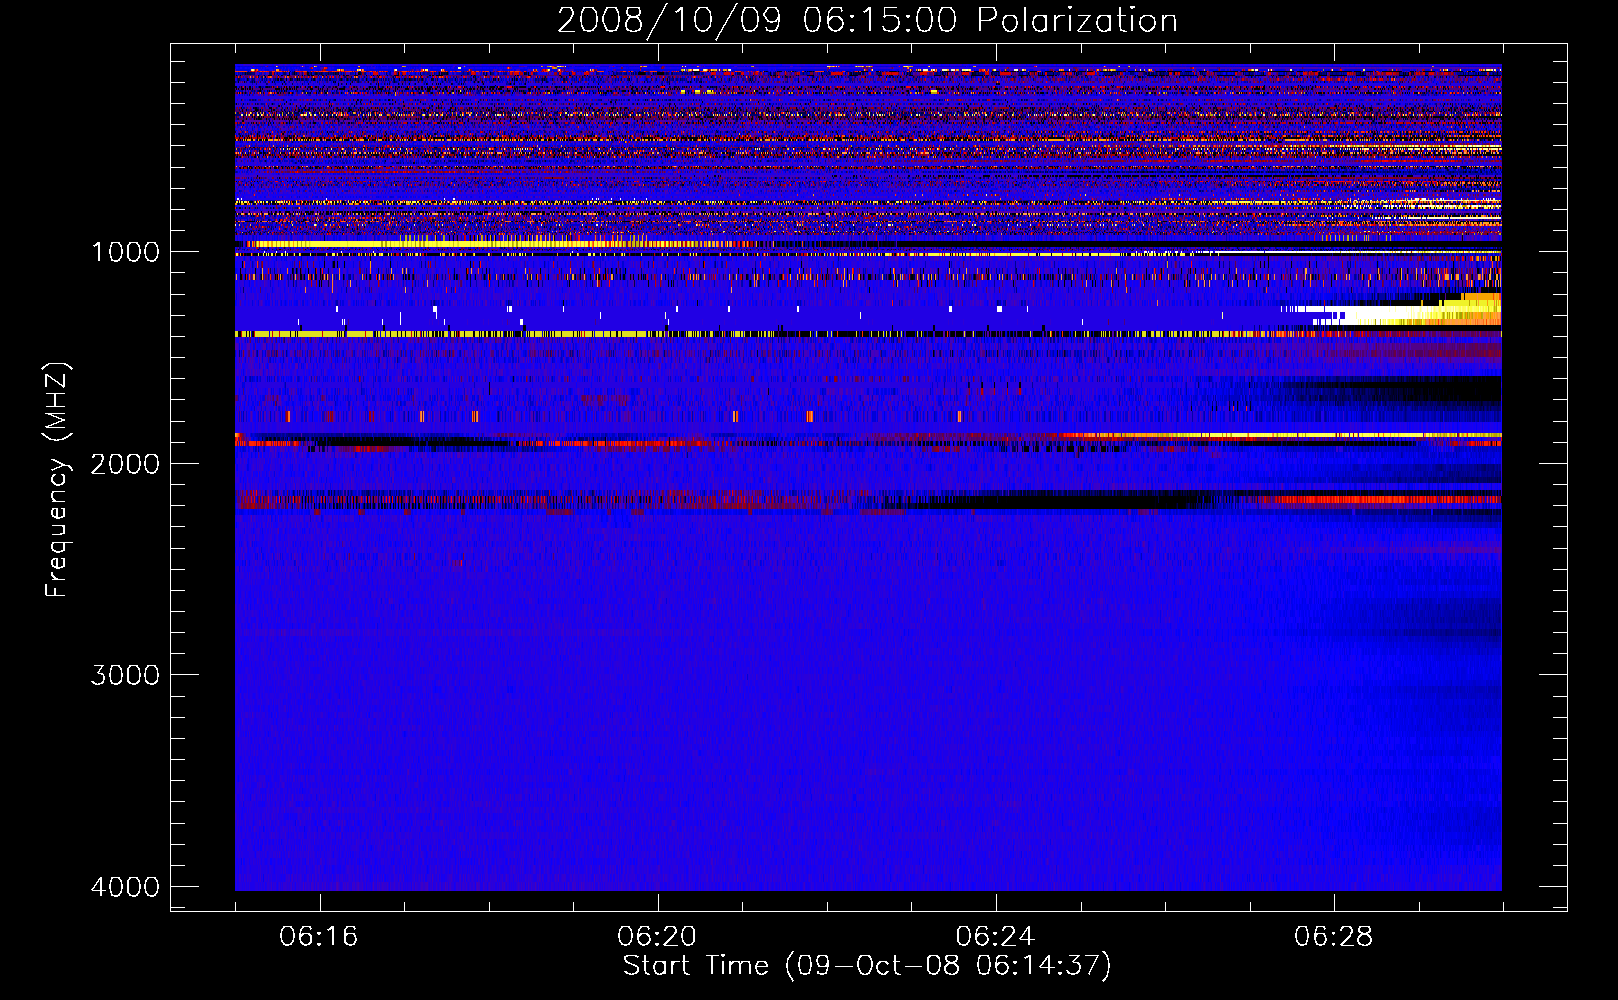Image resolution: width=1618 pixels, height=1000 pixels.
Task: Click the 3000 frequency tick label
Action: point(125,675)
